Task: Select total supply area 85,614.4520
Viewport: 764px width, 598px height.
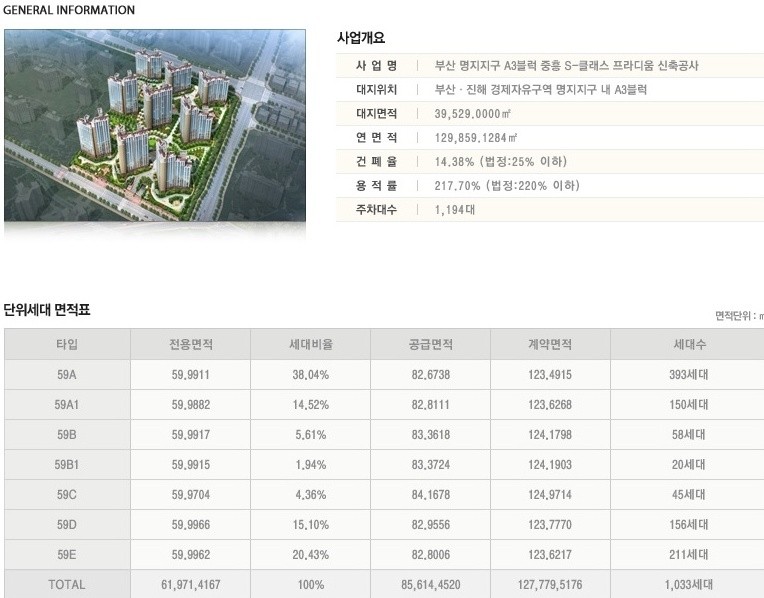Action: [431, 584]
